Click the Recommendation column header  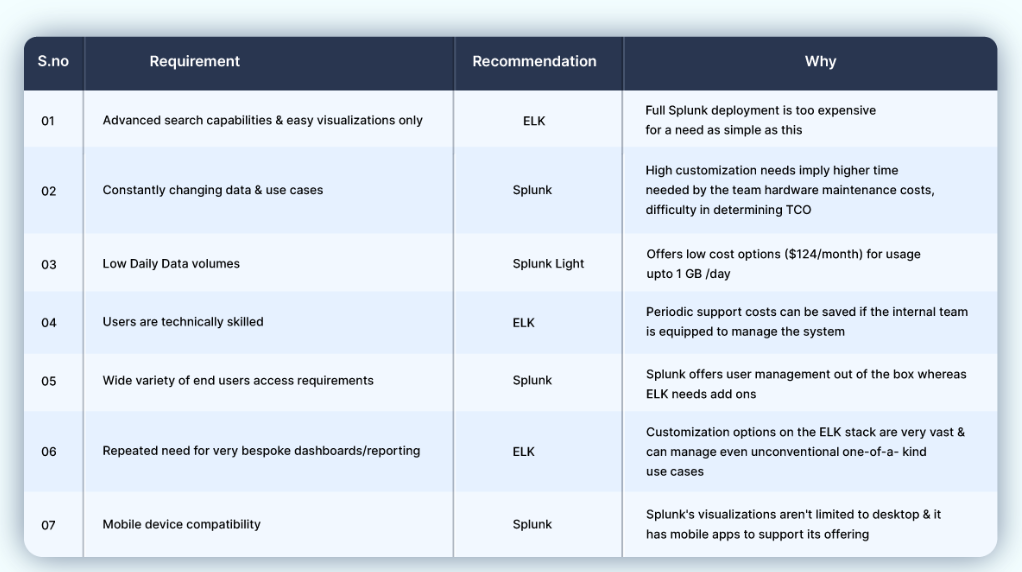534,62
